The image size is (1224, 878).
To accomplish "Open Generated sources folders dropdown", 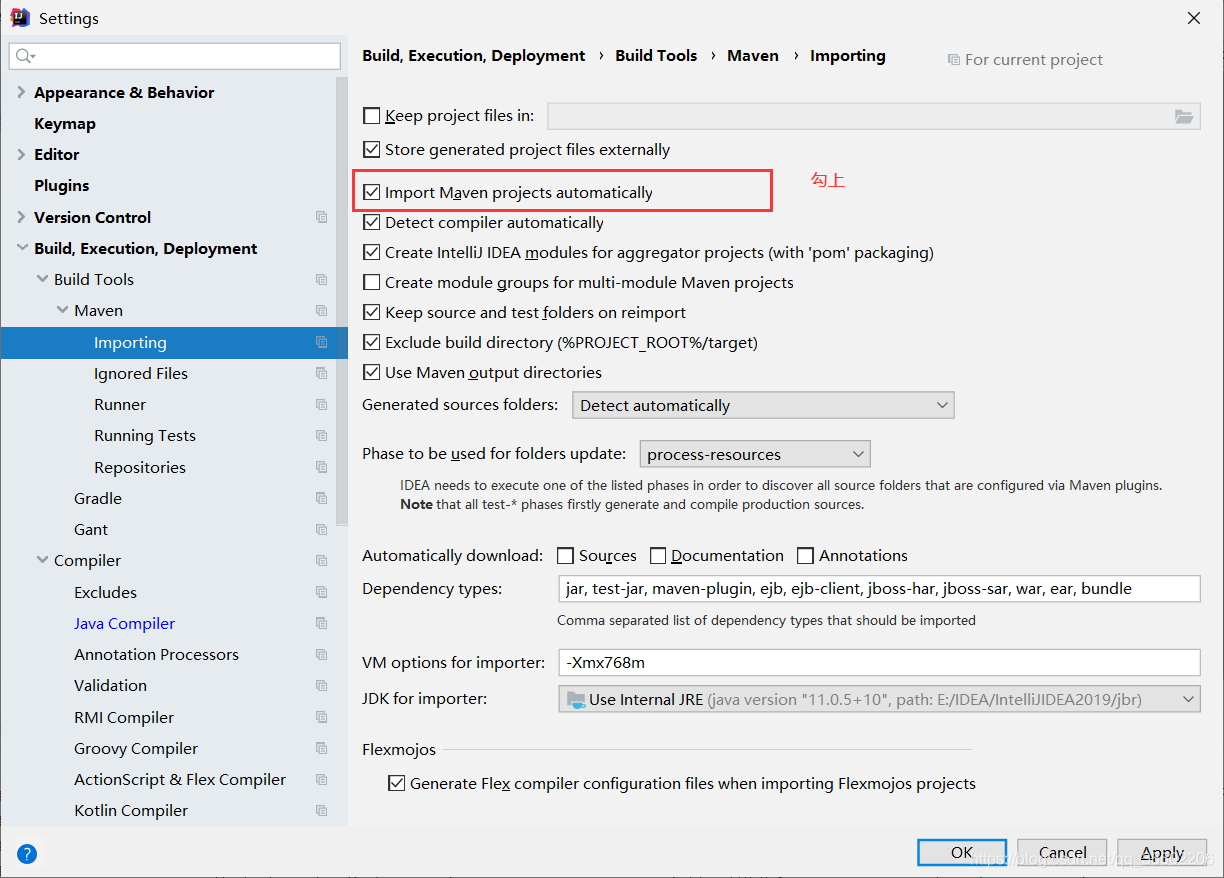I will (x=763, y=405).
